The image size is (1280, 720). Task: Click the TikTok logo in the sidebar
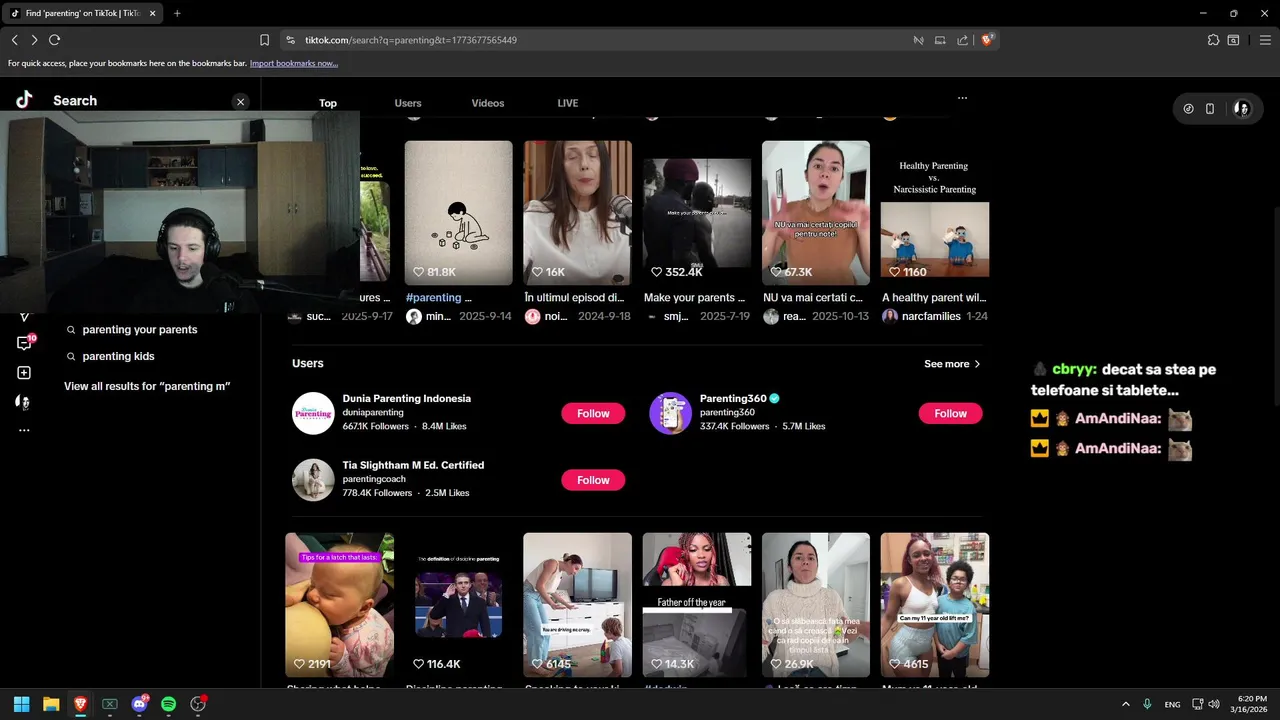point(24,99)
